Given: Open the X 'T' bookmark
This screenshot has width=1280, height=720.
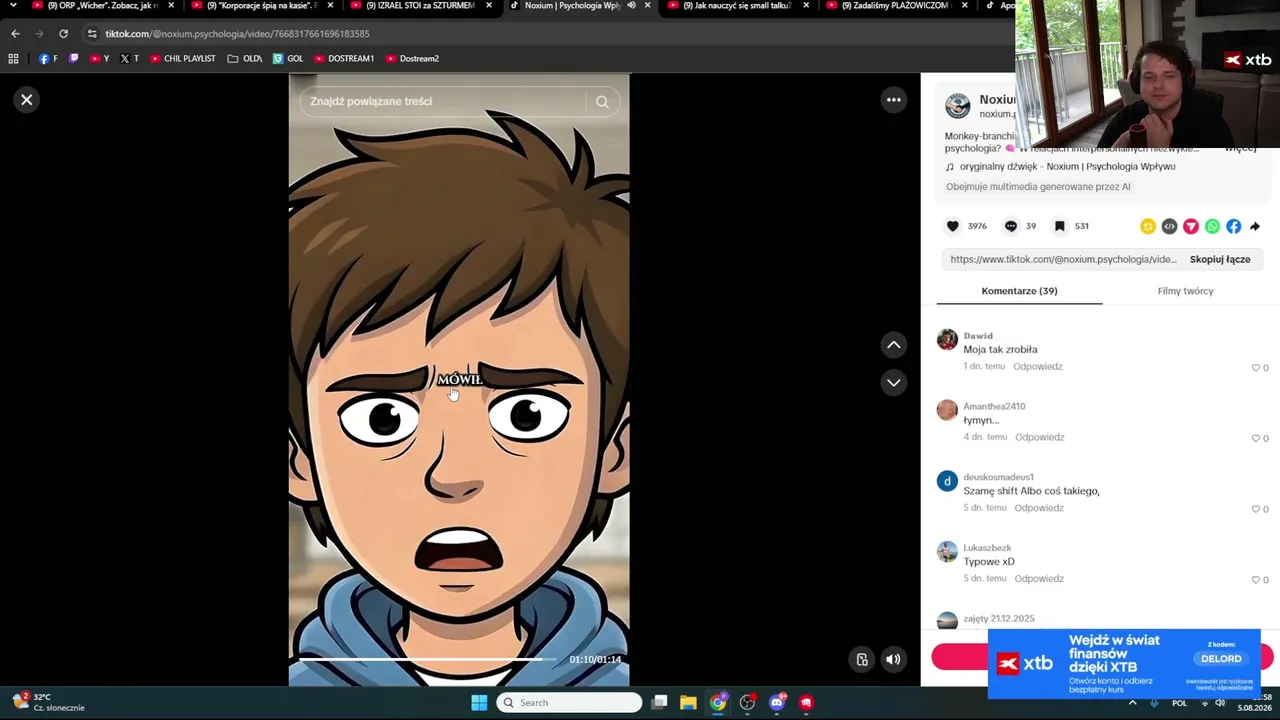Looking at the screenshot, I should [129, 59].
